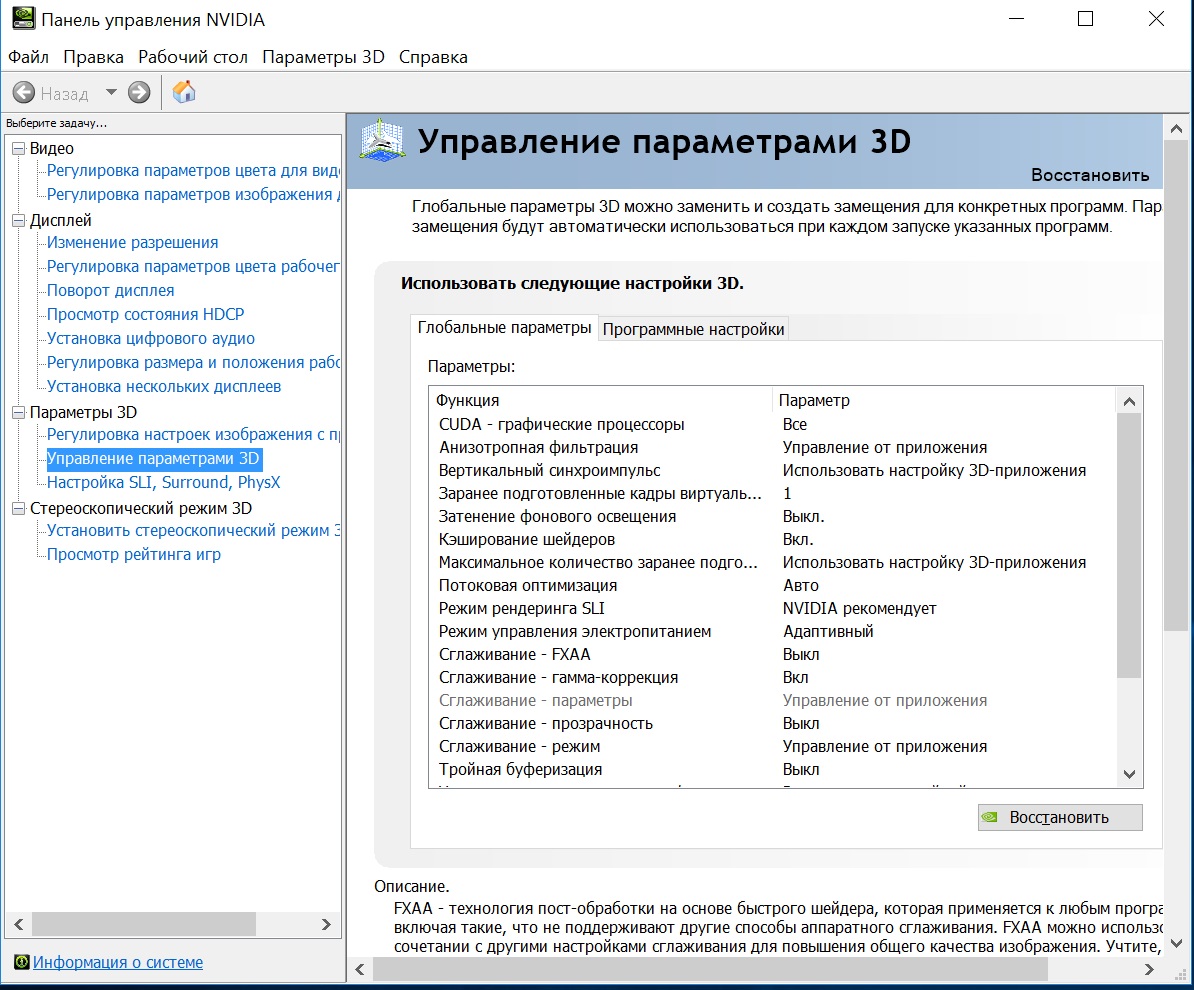Click the Функция column header
Screen dimensions: 1194x990
coord(602,401)
